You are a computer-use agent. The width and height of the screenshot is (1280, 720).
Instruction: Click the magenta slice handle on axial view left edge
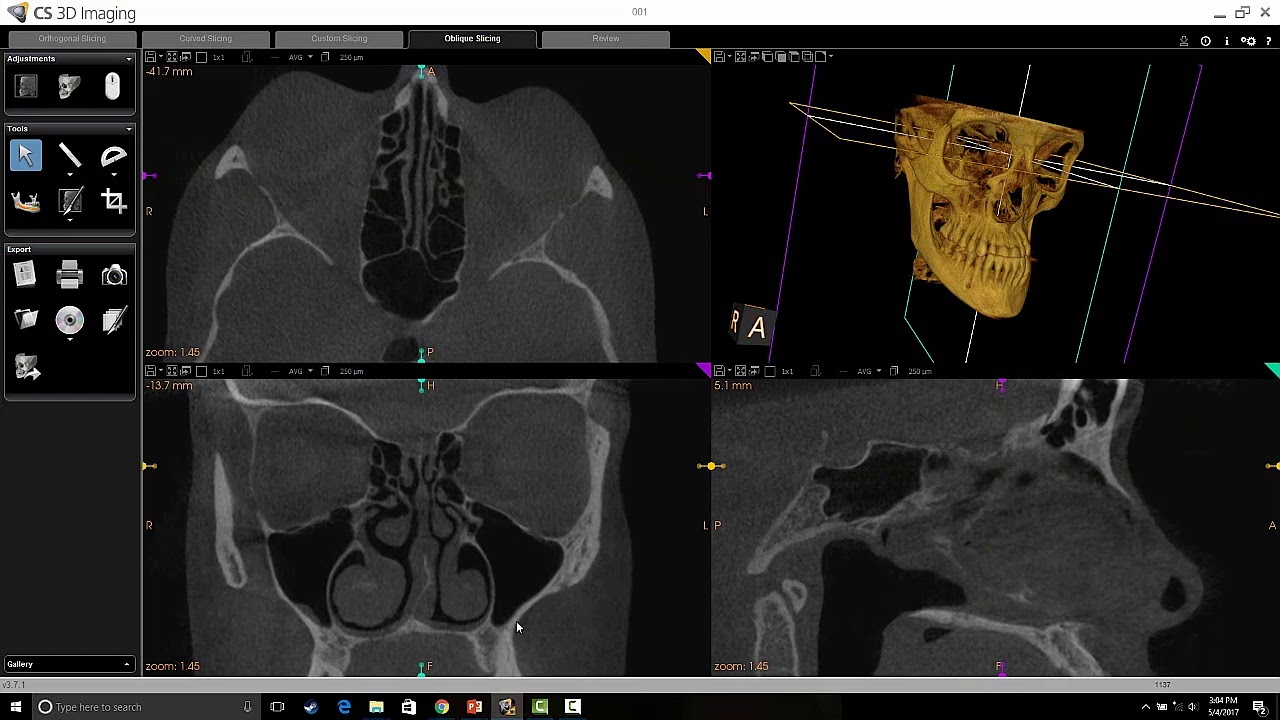(x=149, y=176)
